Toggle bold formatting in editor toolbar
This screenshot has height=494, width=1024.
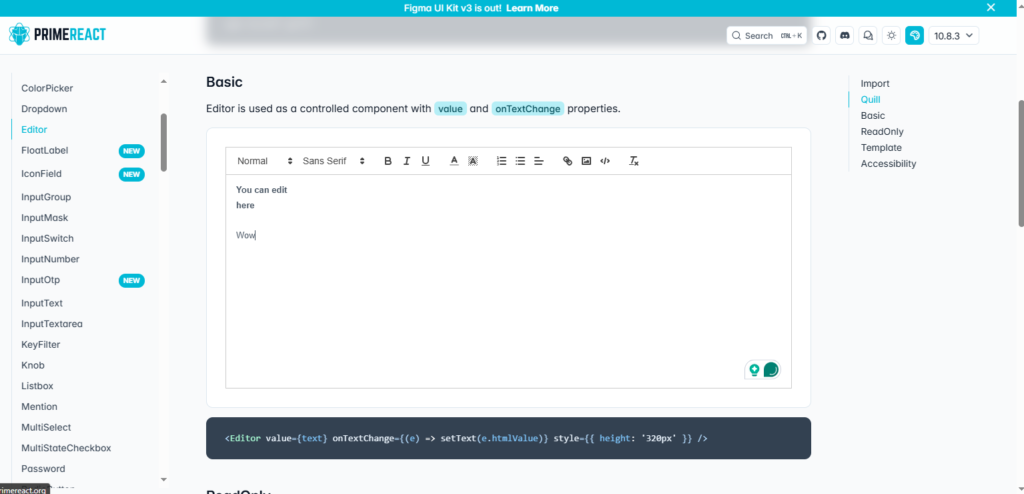coord(388,161)
